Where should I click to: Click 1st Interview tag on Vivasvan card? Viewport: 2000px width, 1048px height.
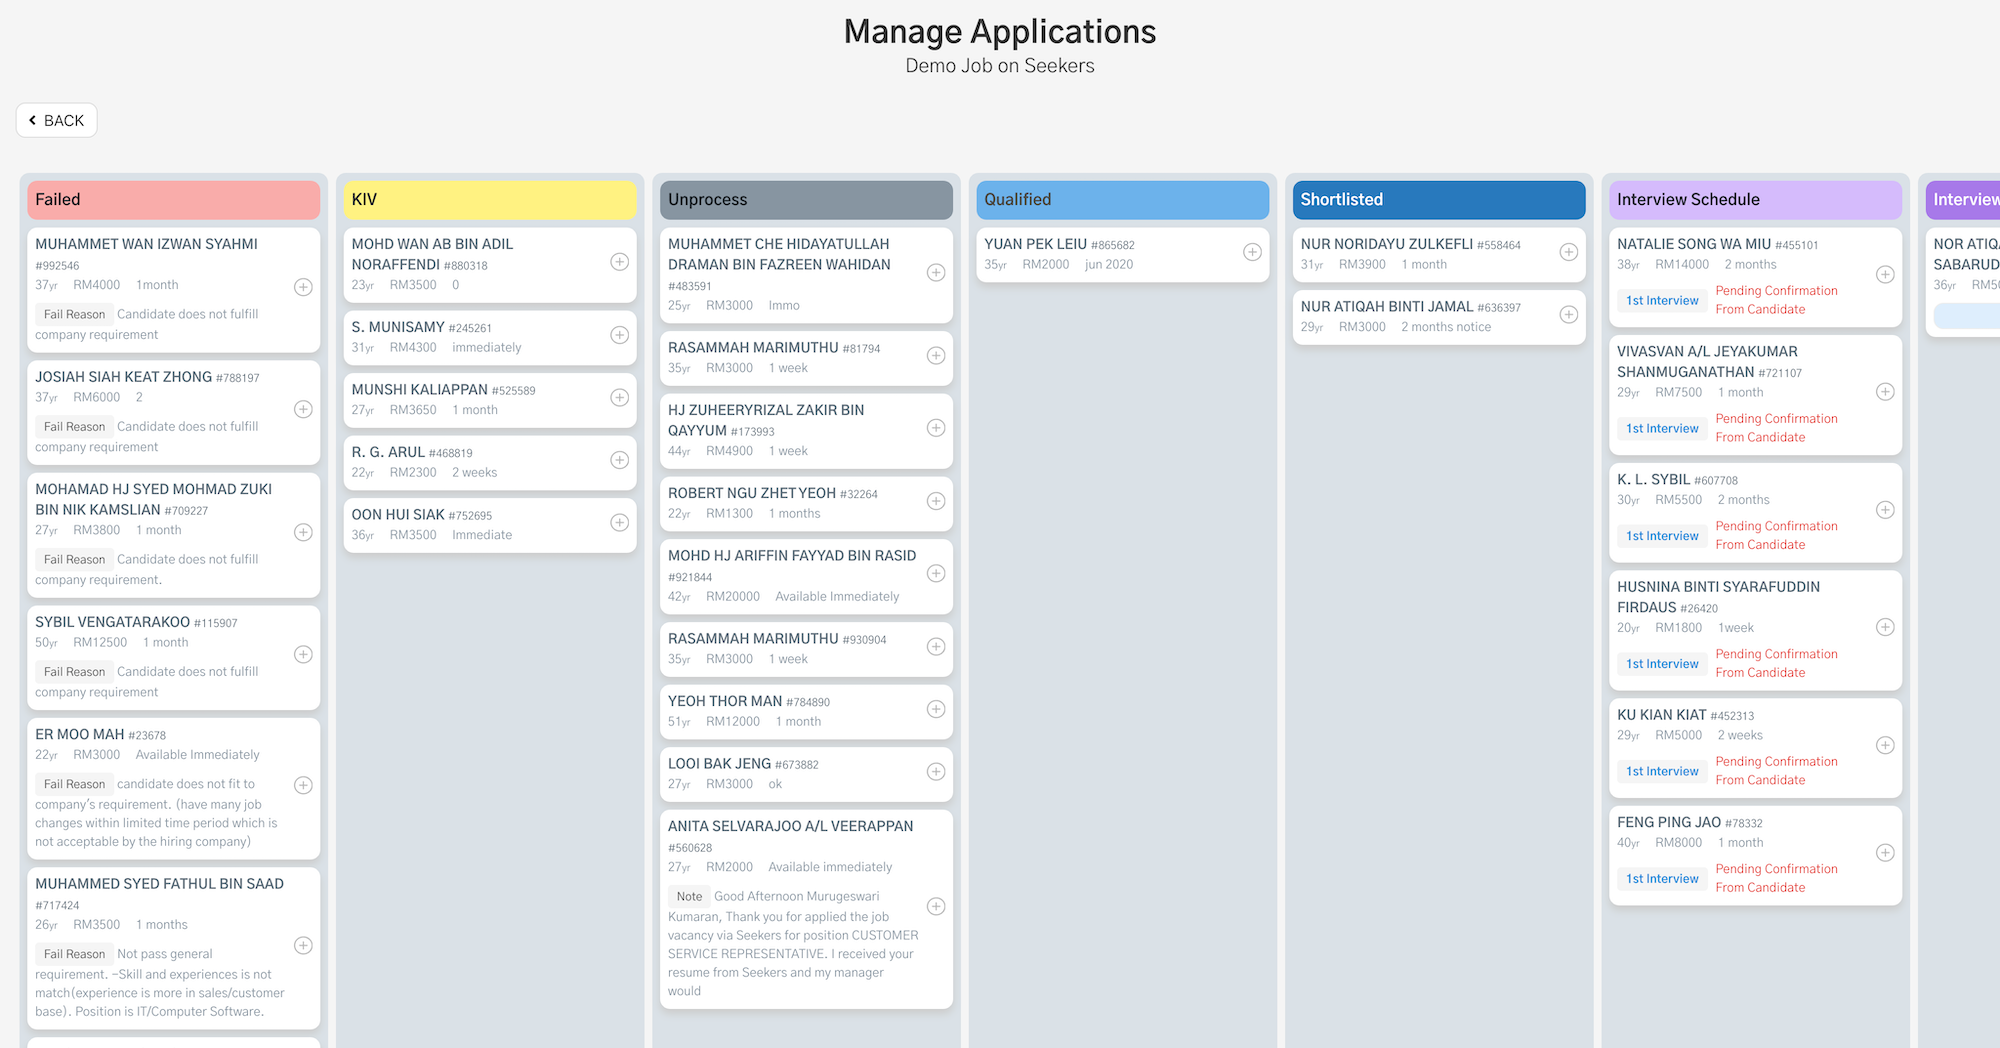pos(1662,428)
